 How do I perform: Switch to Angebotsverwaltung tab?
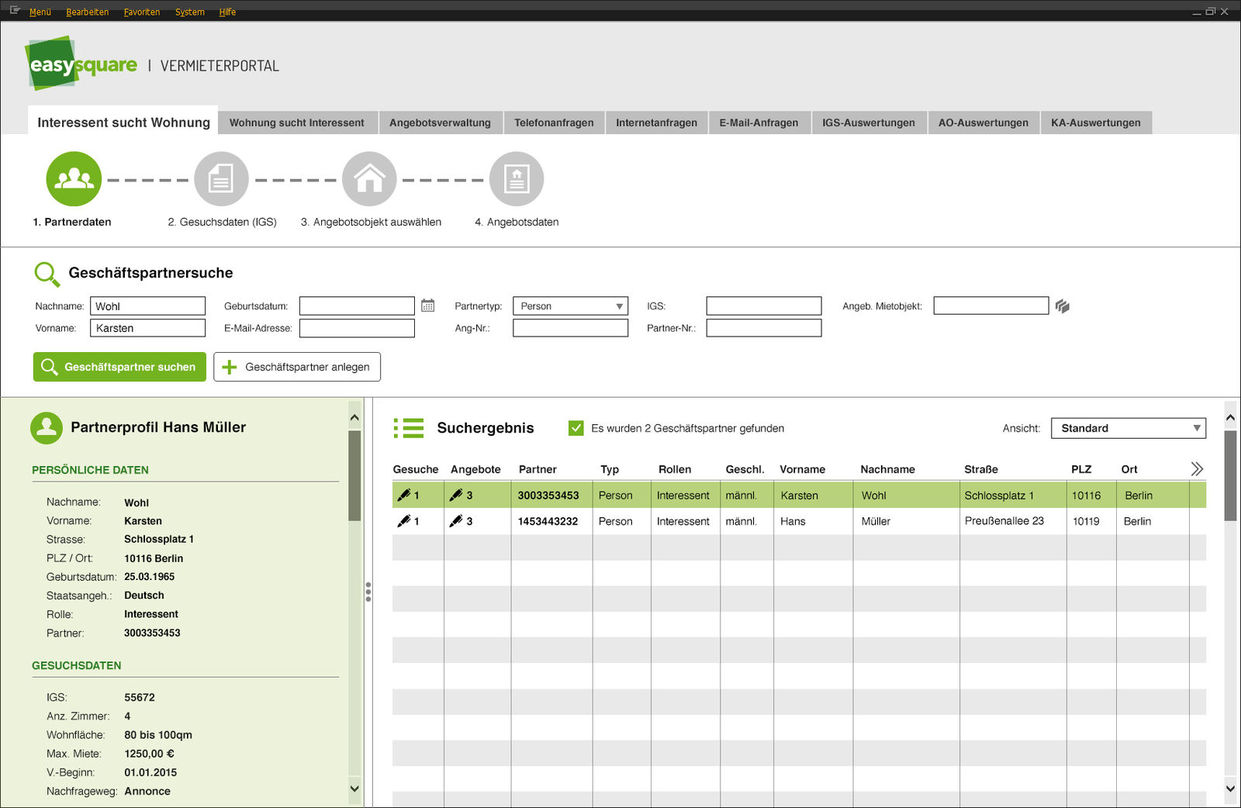pyautogui.click(x=440, y=123)
